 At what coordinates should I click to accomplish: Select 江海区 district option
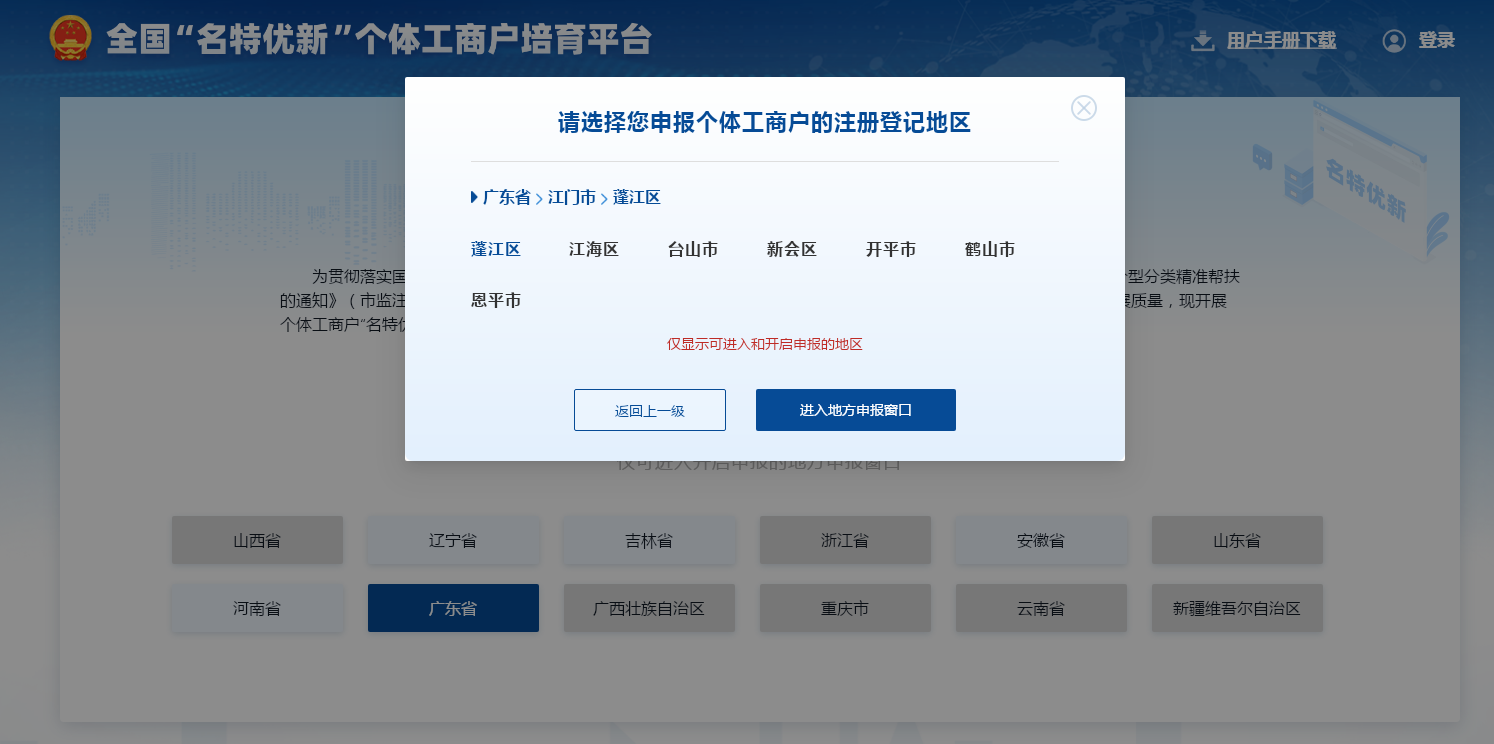point(594,249)
